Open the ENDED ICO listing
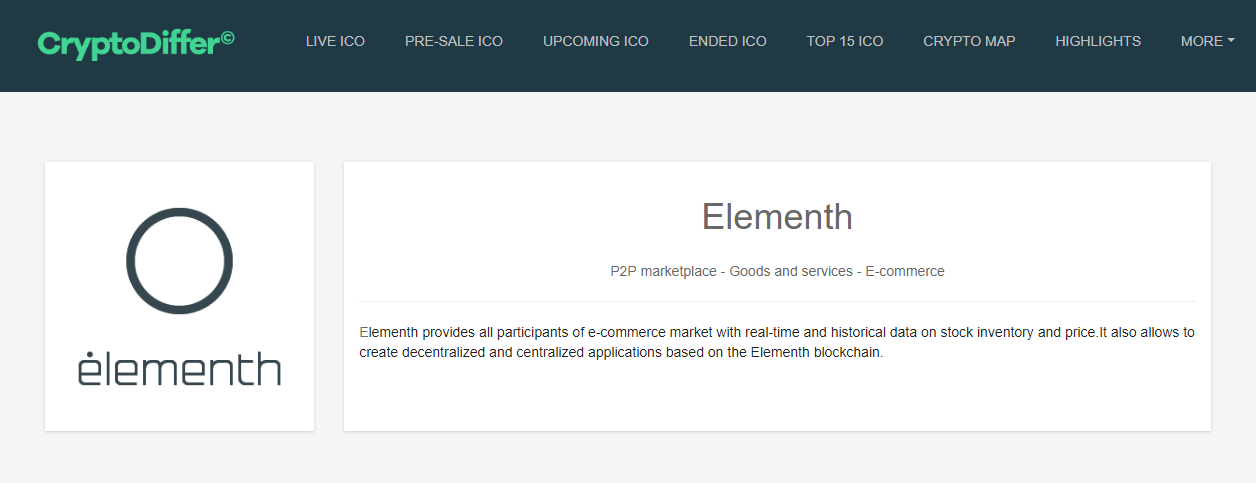This screenshot has height=483, width=1256. [x=728, y=41]
